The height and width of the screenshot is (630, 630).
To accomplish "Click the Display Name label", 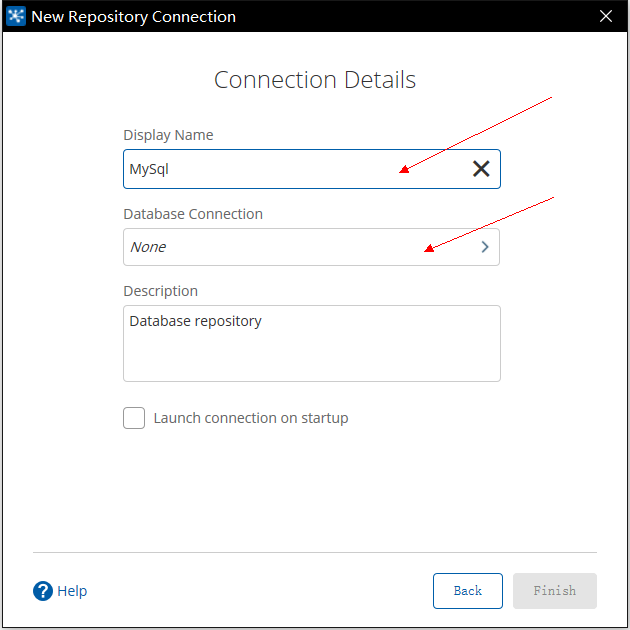I will pos(168,135).
